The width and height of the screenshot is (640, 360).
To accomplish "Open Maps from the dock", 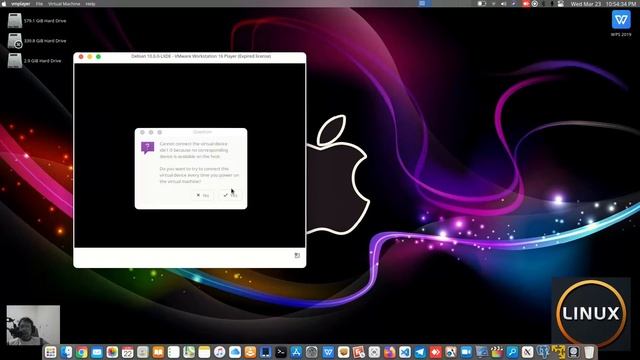I will (189, 352).
